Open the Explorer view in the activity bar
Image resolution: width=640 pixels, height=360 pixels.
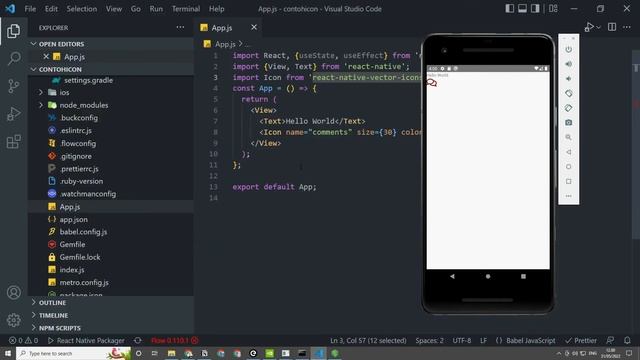(x=13, y=31)
